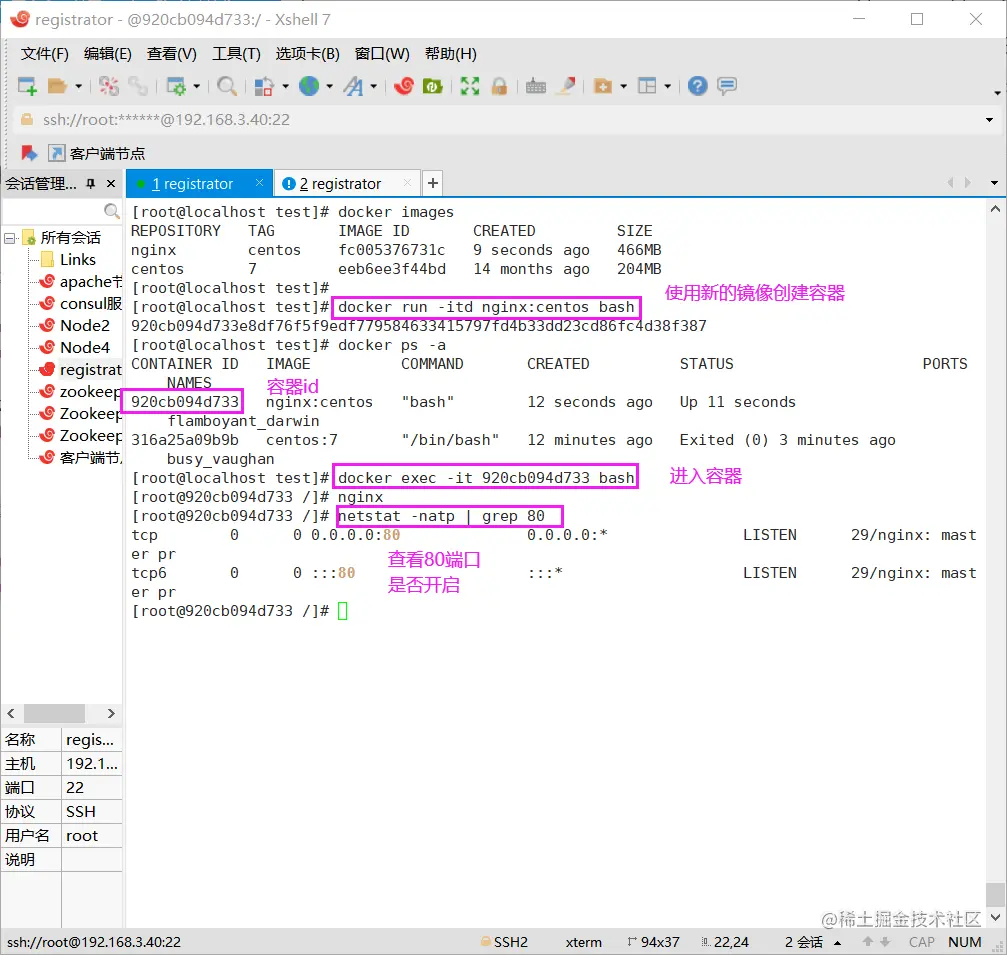Collapse the 所有会话 tree node
The width and height of the screenshot is (1007, 955).
coord(11,238)
